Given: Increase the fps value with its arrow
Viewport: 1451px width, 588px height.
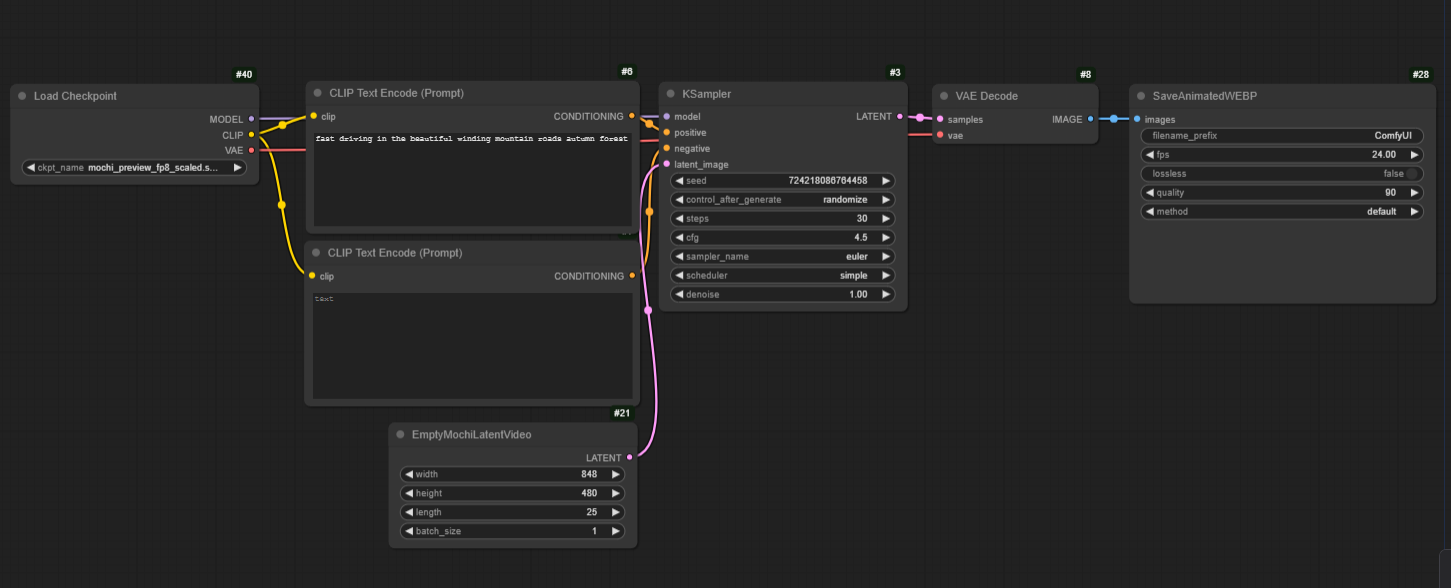Looking at the screenshot, I should (1416, 154).
